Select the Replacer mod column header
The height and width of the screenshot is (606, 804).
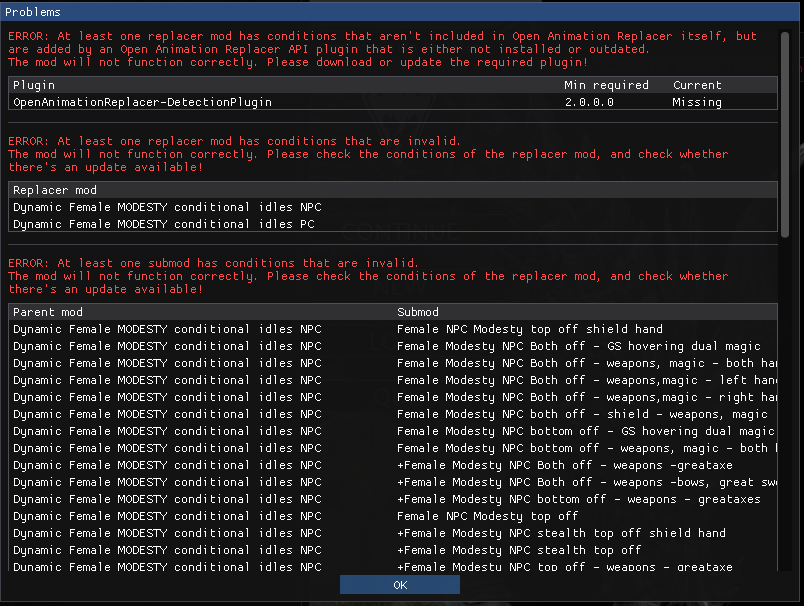pyautogui.click(x=55, y=190)
